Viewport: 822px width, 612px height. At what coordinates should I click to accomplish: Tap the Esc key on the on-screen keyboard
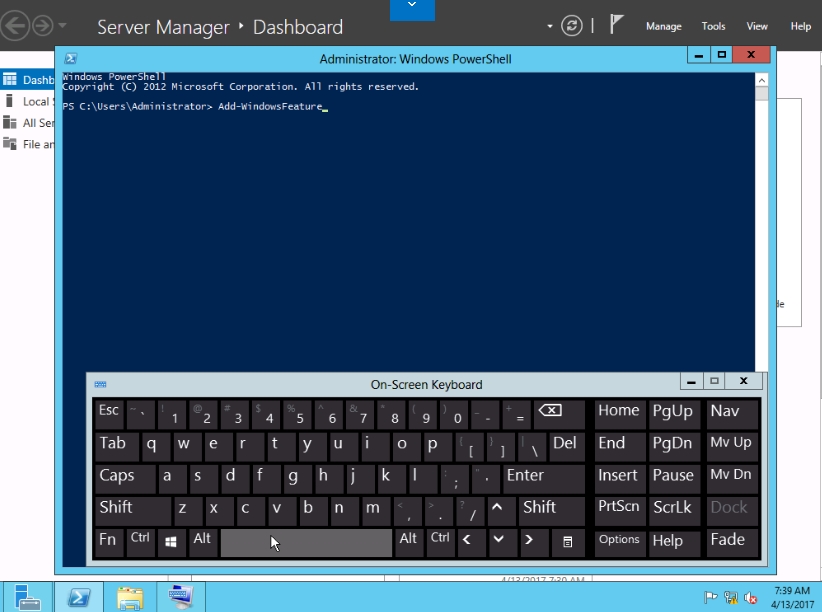(x=109, y=414)
